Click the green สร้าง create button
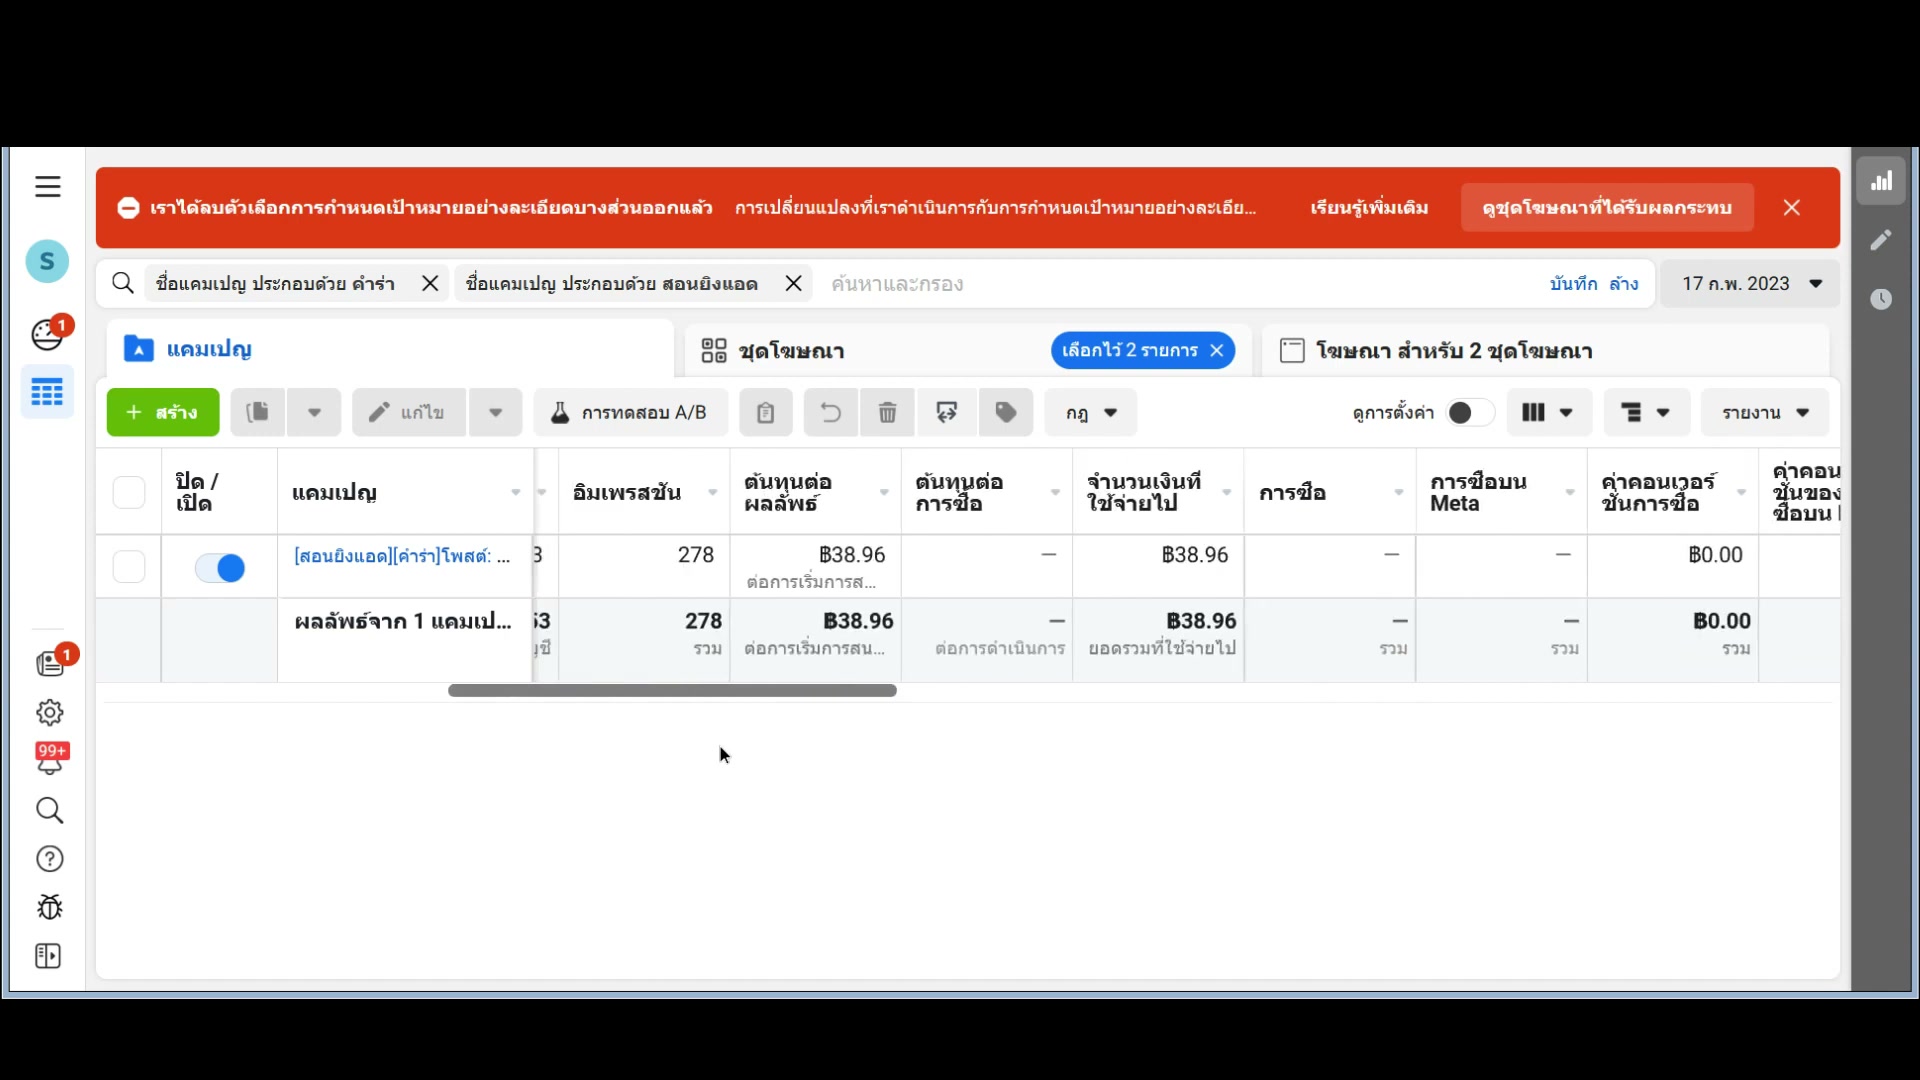Viewport: 1920px width, 1080px height. tap(163, 413)
